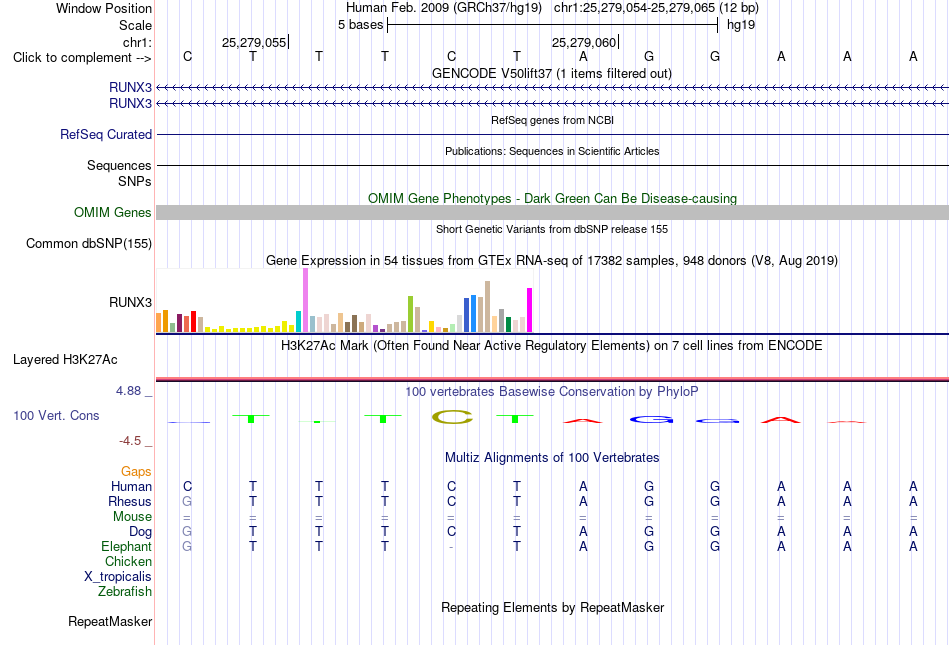Click the Human alignment row label

tap(131, 486)
